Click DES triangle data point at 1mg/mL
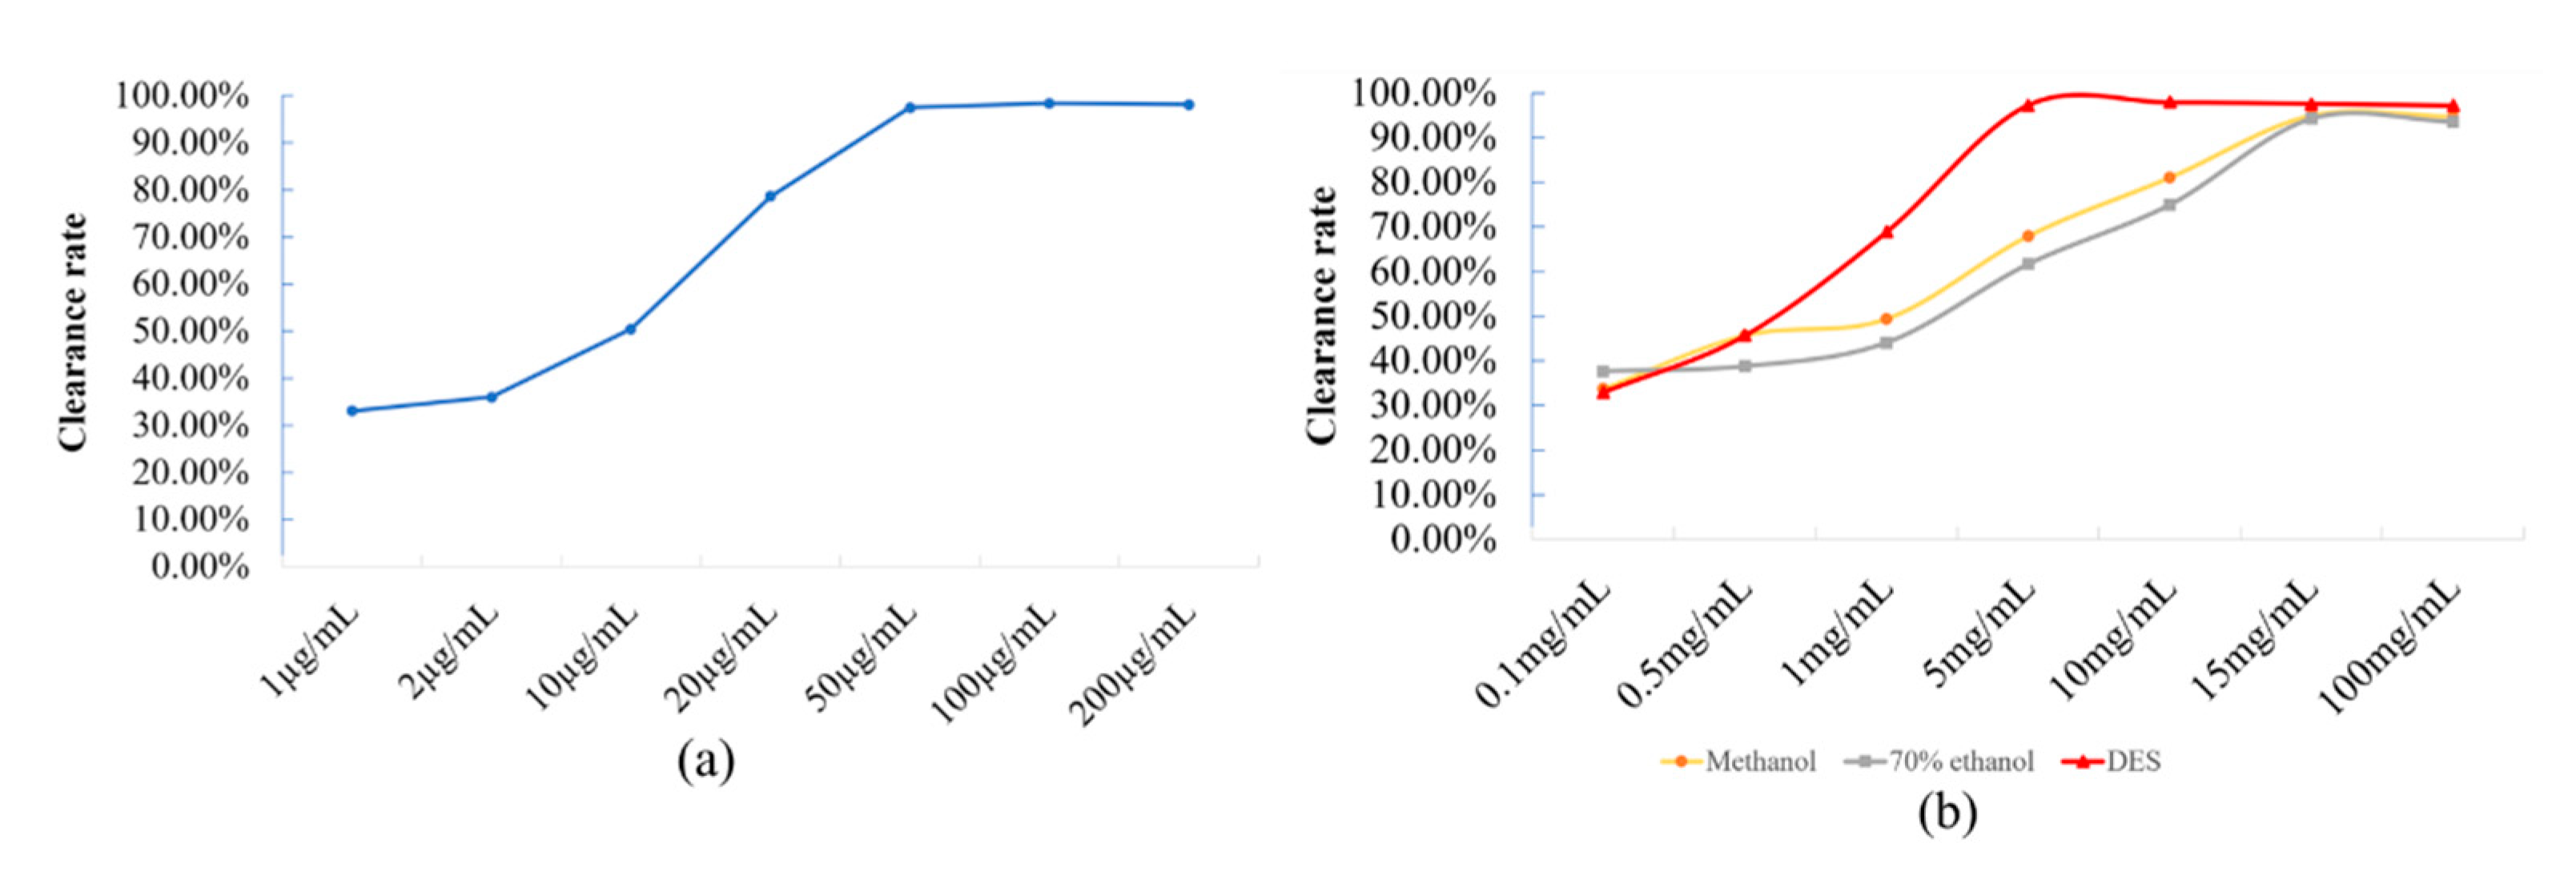The height and width of the screenshot is (872, 2576). 1887,232
